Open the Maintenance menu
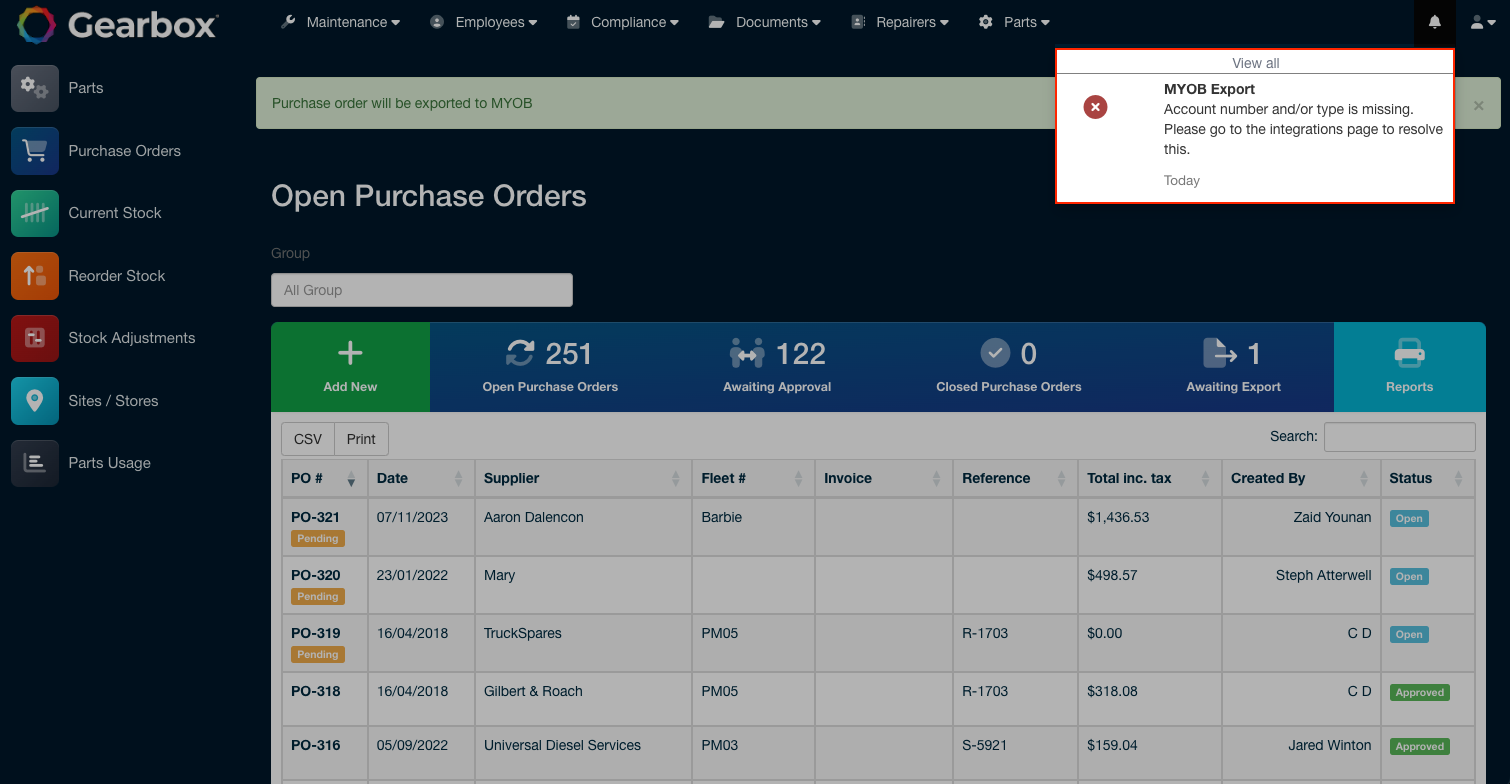 click(340, 21)
